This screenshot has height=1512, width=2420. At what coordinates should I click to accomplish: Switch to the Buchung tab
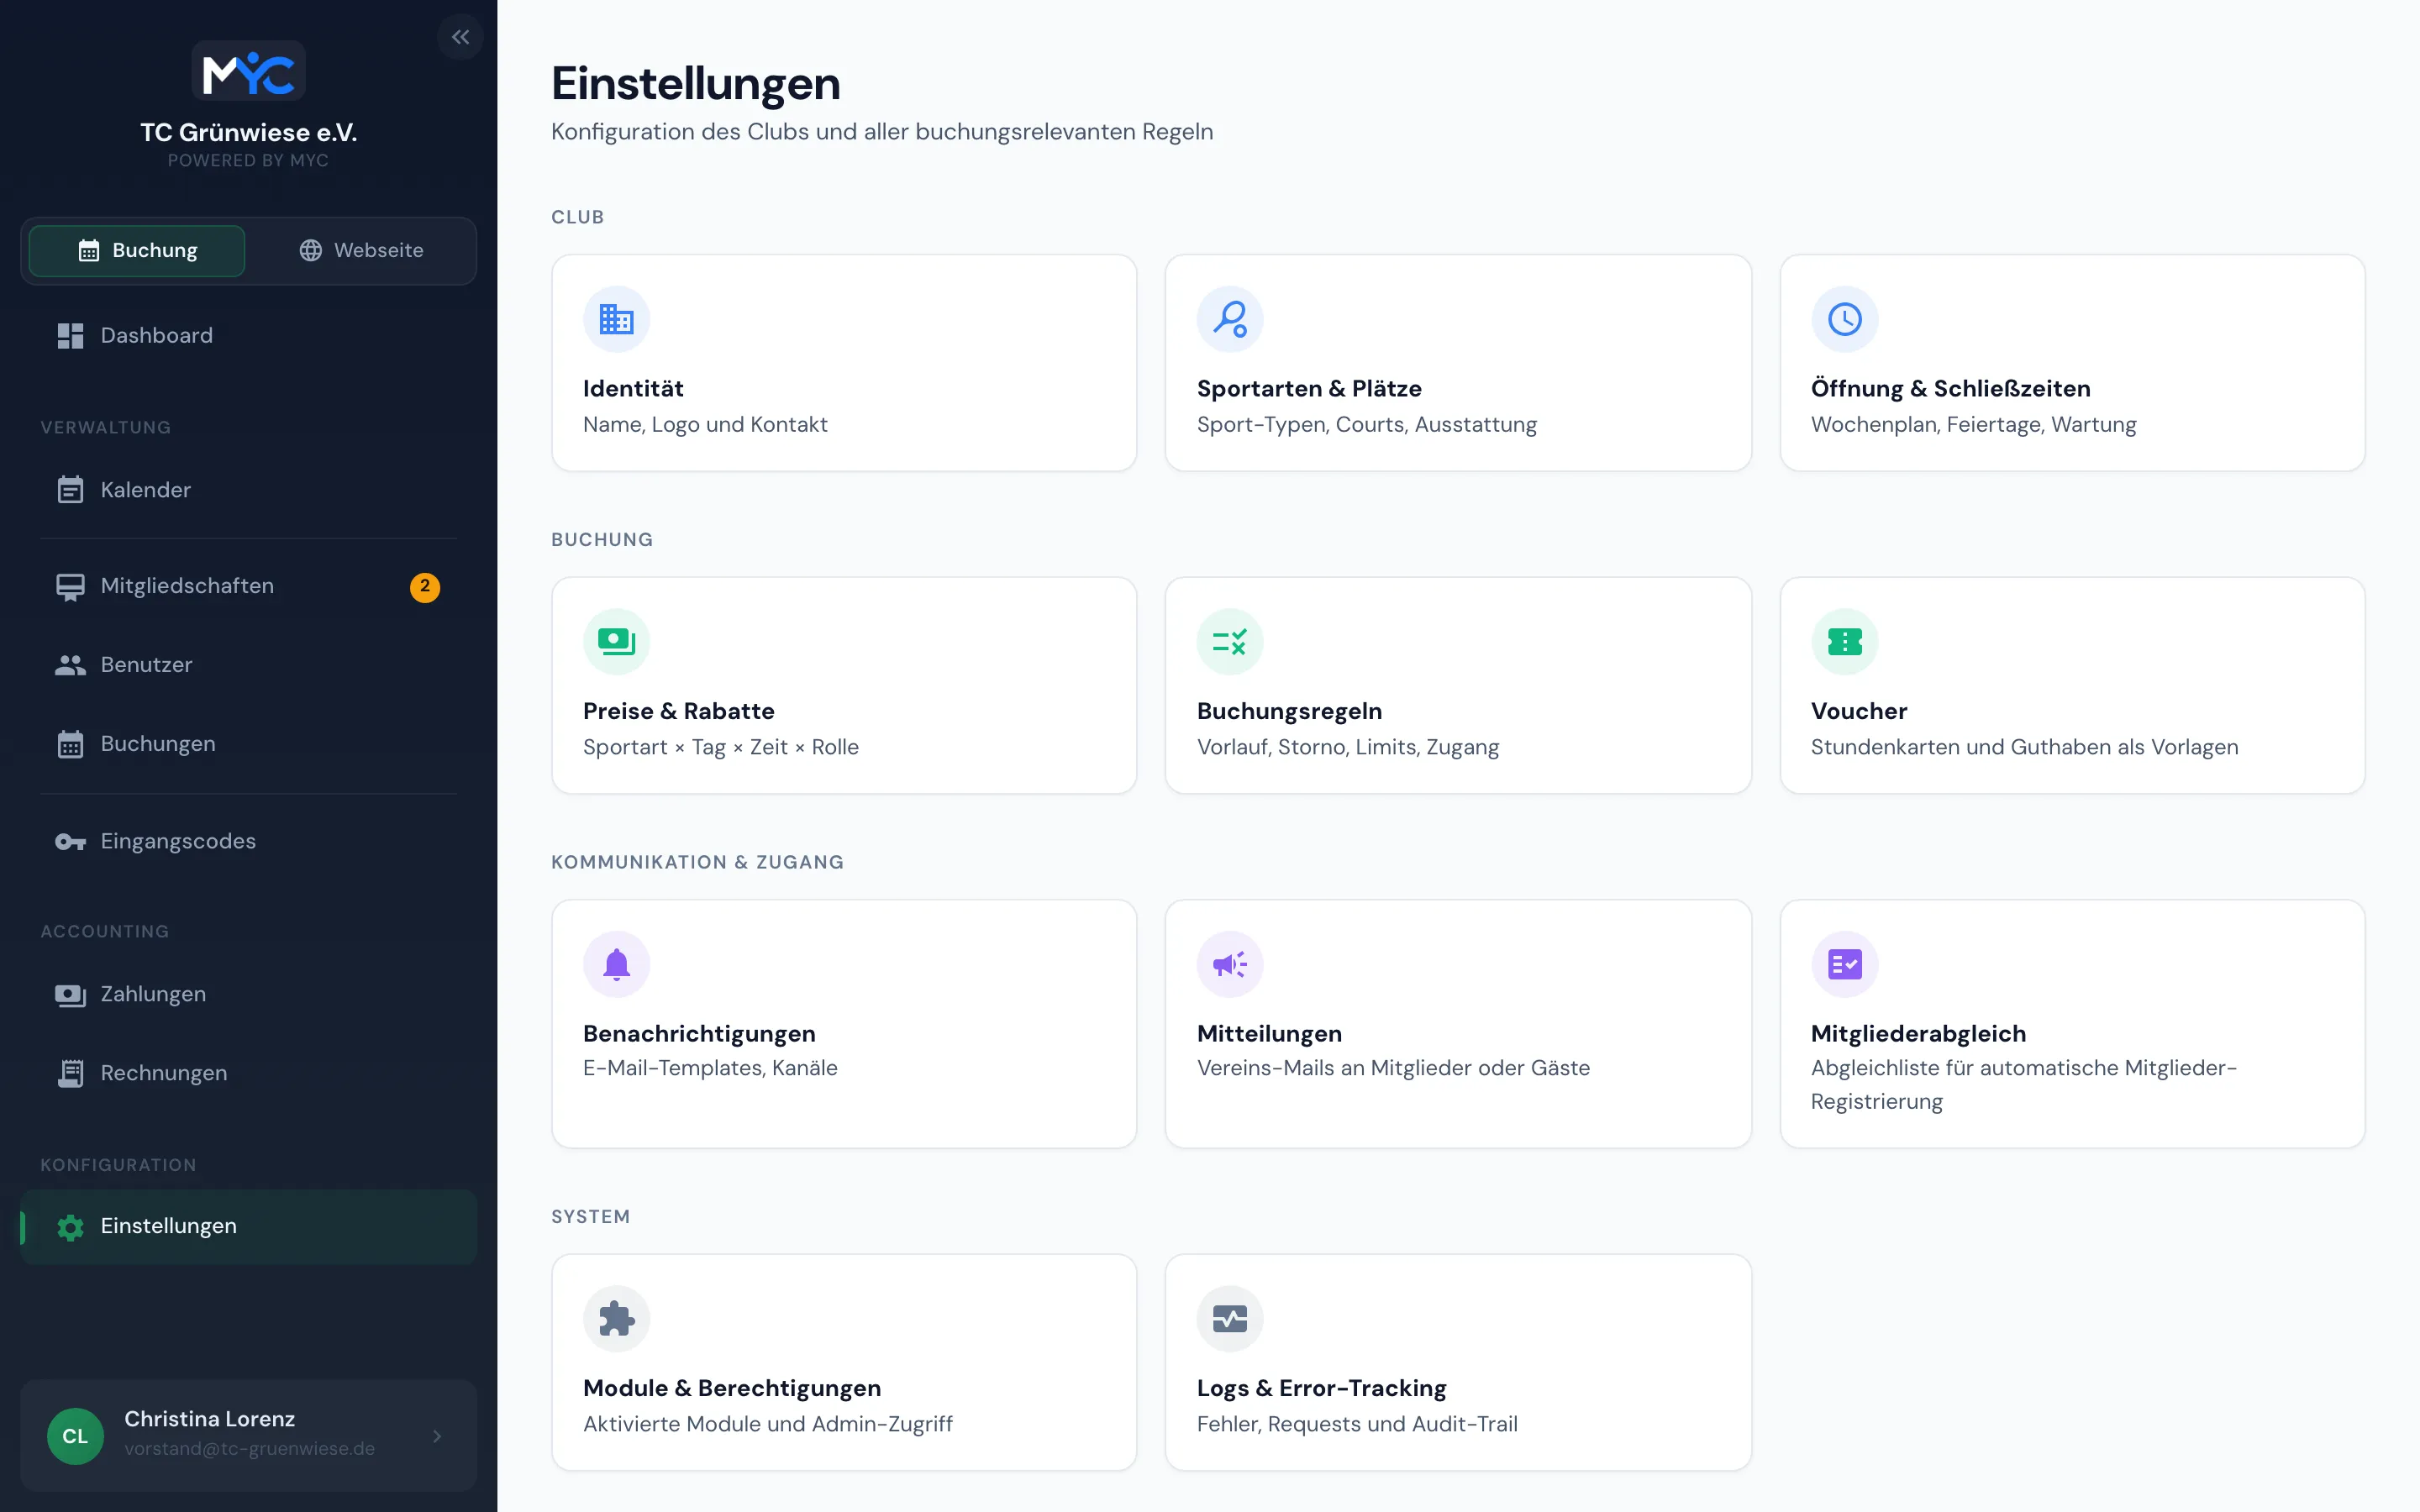point(137,250)
